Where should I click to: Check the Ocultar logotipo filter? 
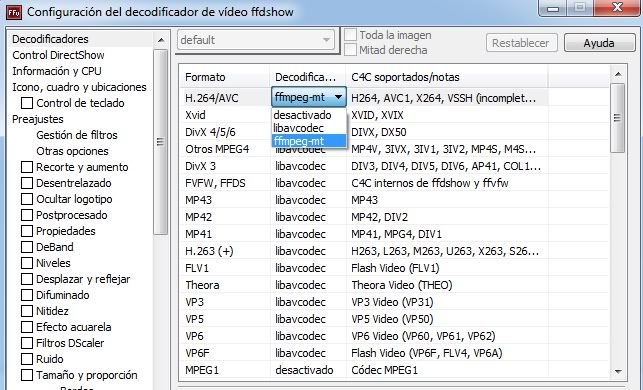click(27, 199)
